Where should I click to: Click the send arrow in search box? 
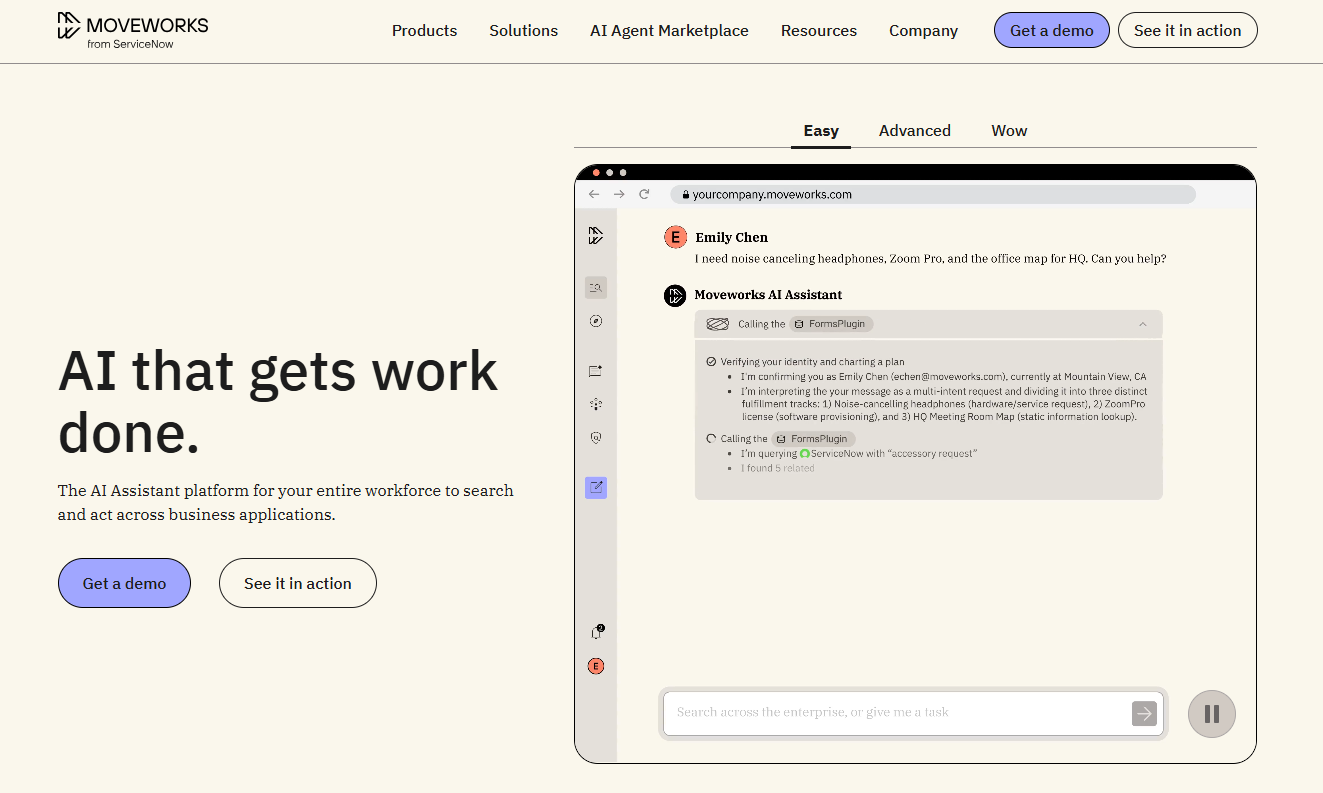[1144, 713]
